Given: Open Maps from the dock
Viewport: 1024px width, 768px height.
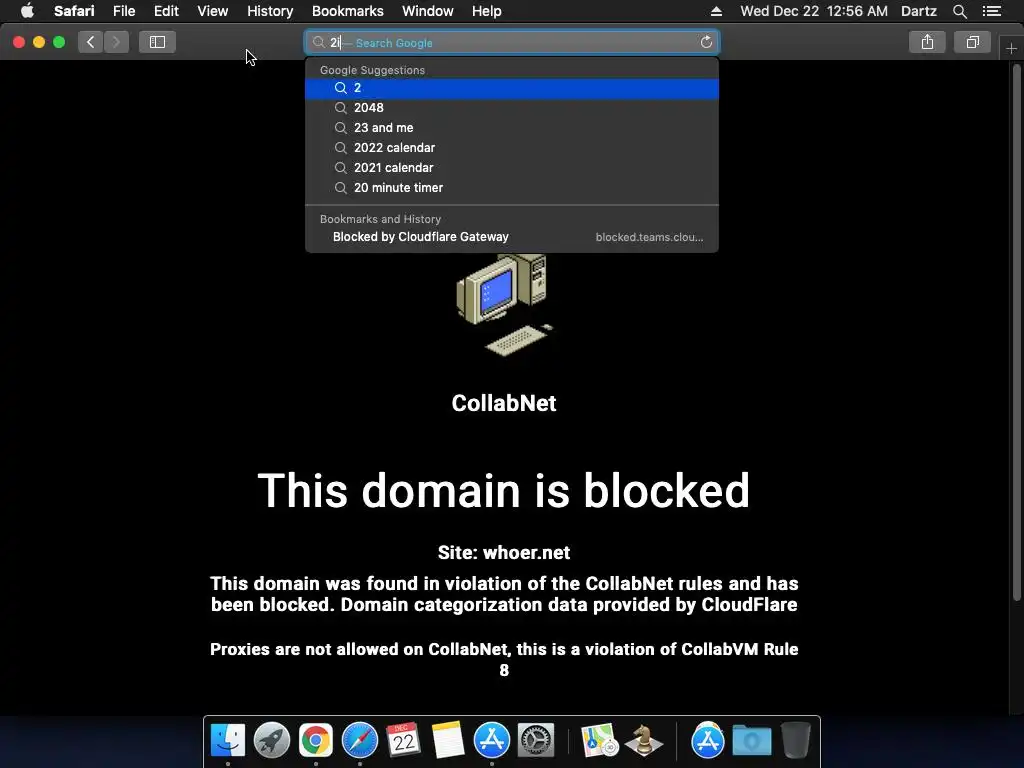Looking at the screenshot, I should [x=600, y=740].
